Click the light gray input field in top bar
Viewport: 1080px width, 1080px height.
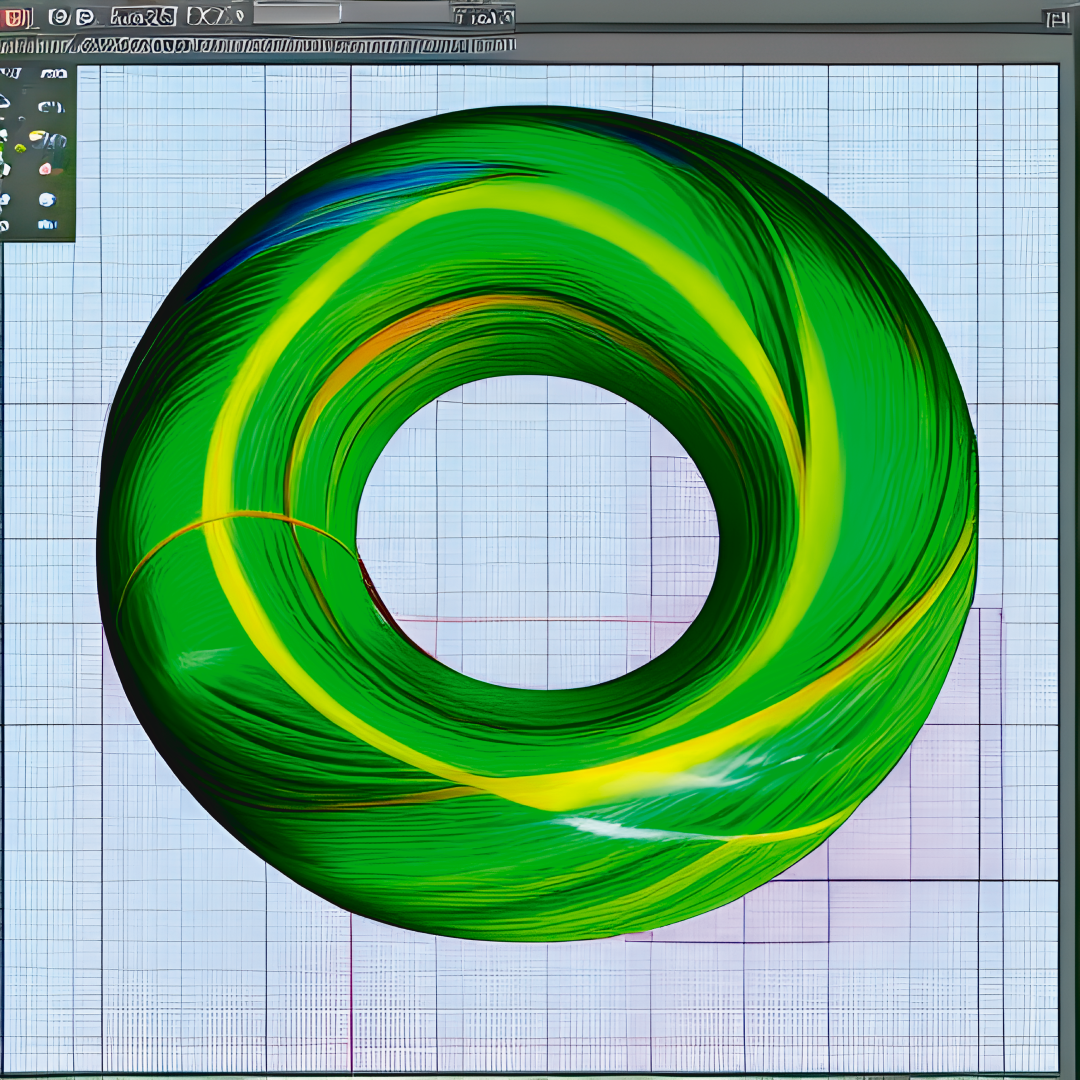297,12
